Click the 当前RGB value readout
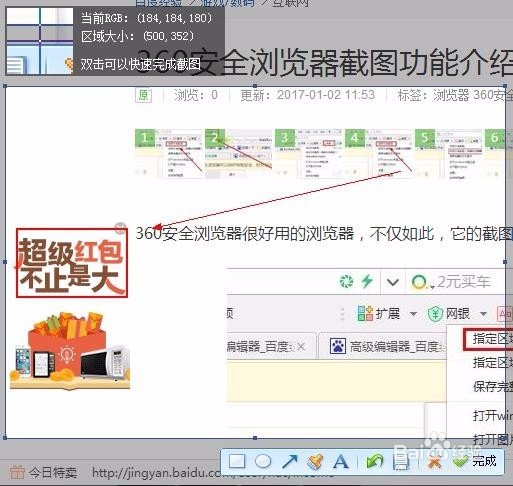The width and height of the screenshot is (513, 486). (146, 18)
